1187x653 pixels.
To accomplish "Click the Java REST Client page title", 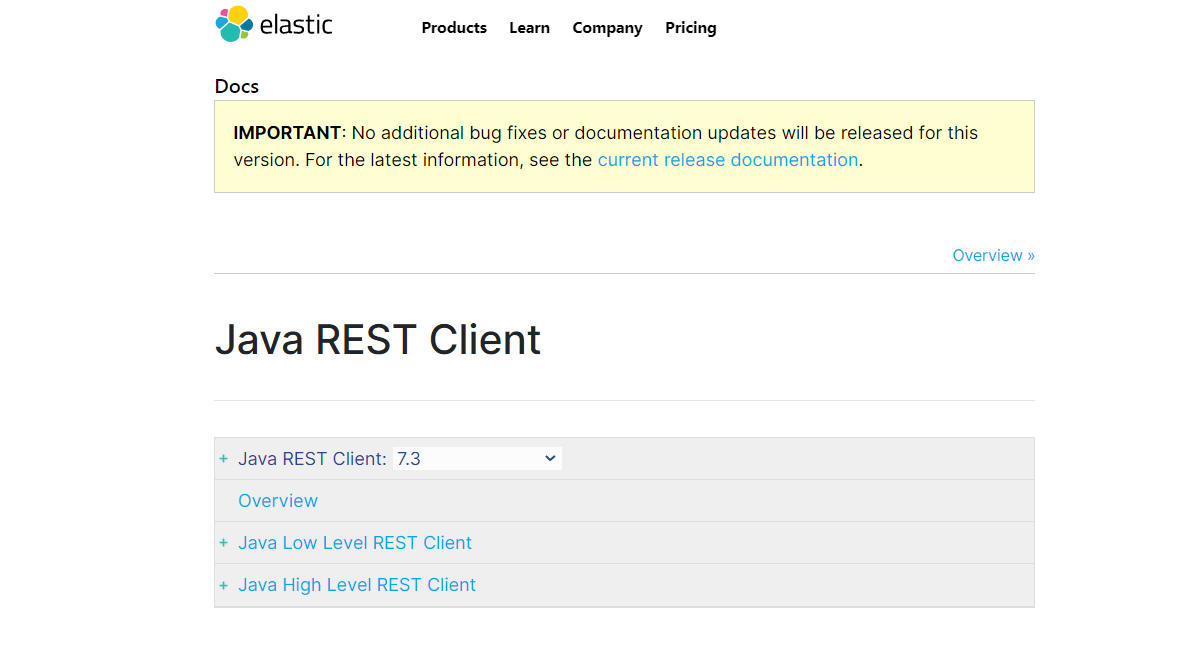I will tap(378, 339).
